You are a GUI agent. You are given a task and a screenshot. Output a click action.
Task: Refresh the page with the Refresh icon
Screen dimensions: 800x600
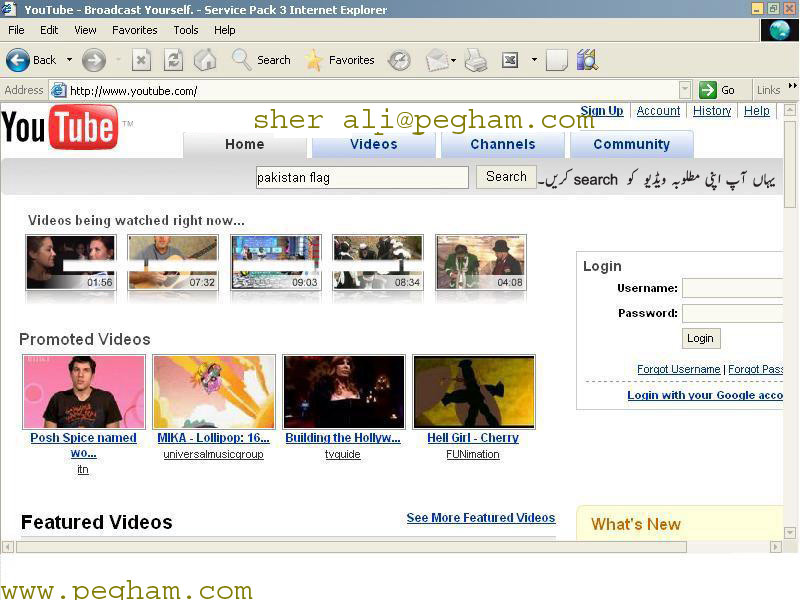click(x=173, y=60)
